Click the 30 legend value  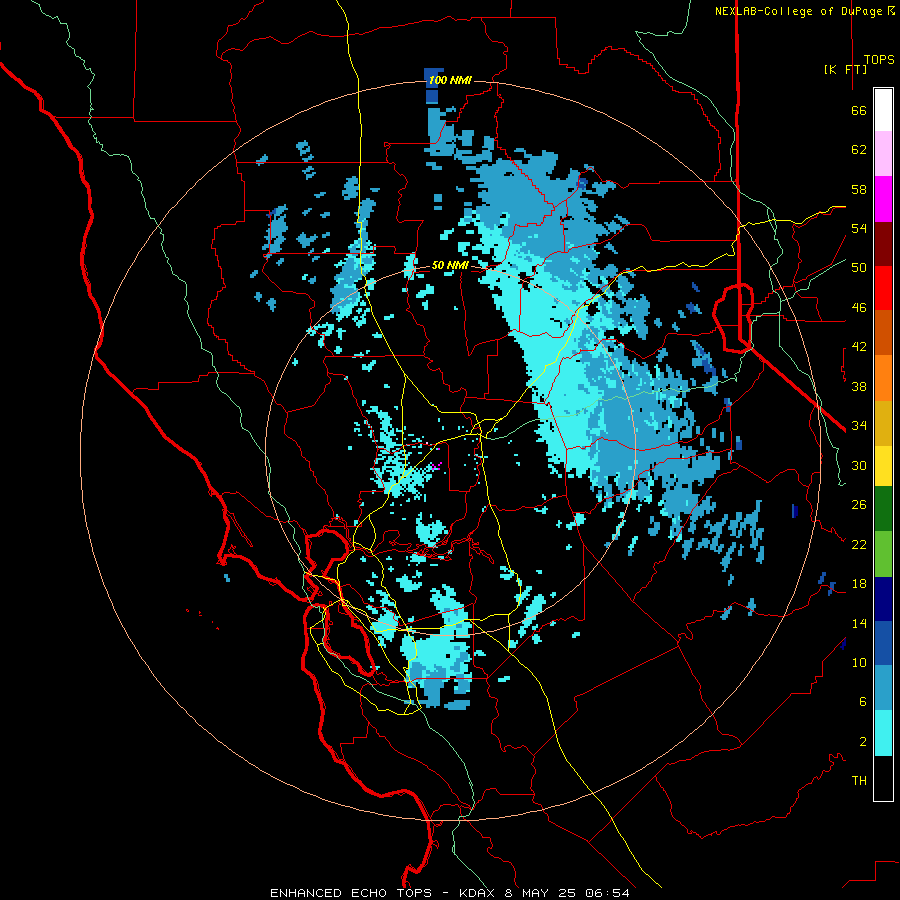coord(859,465)
